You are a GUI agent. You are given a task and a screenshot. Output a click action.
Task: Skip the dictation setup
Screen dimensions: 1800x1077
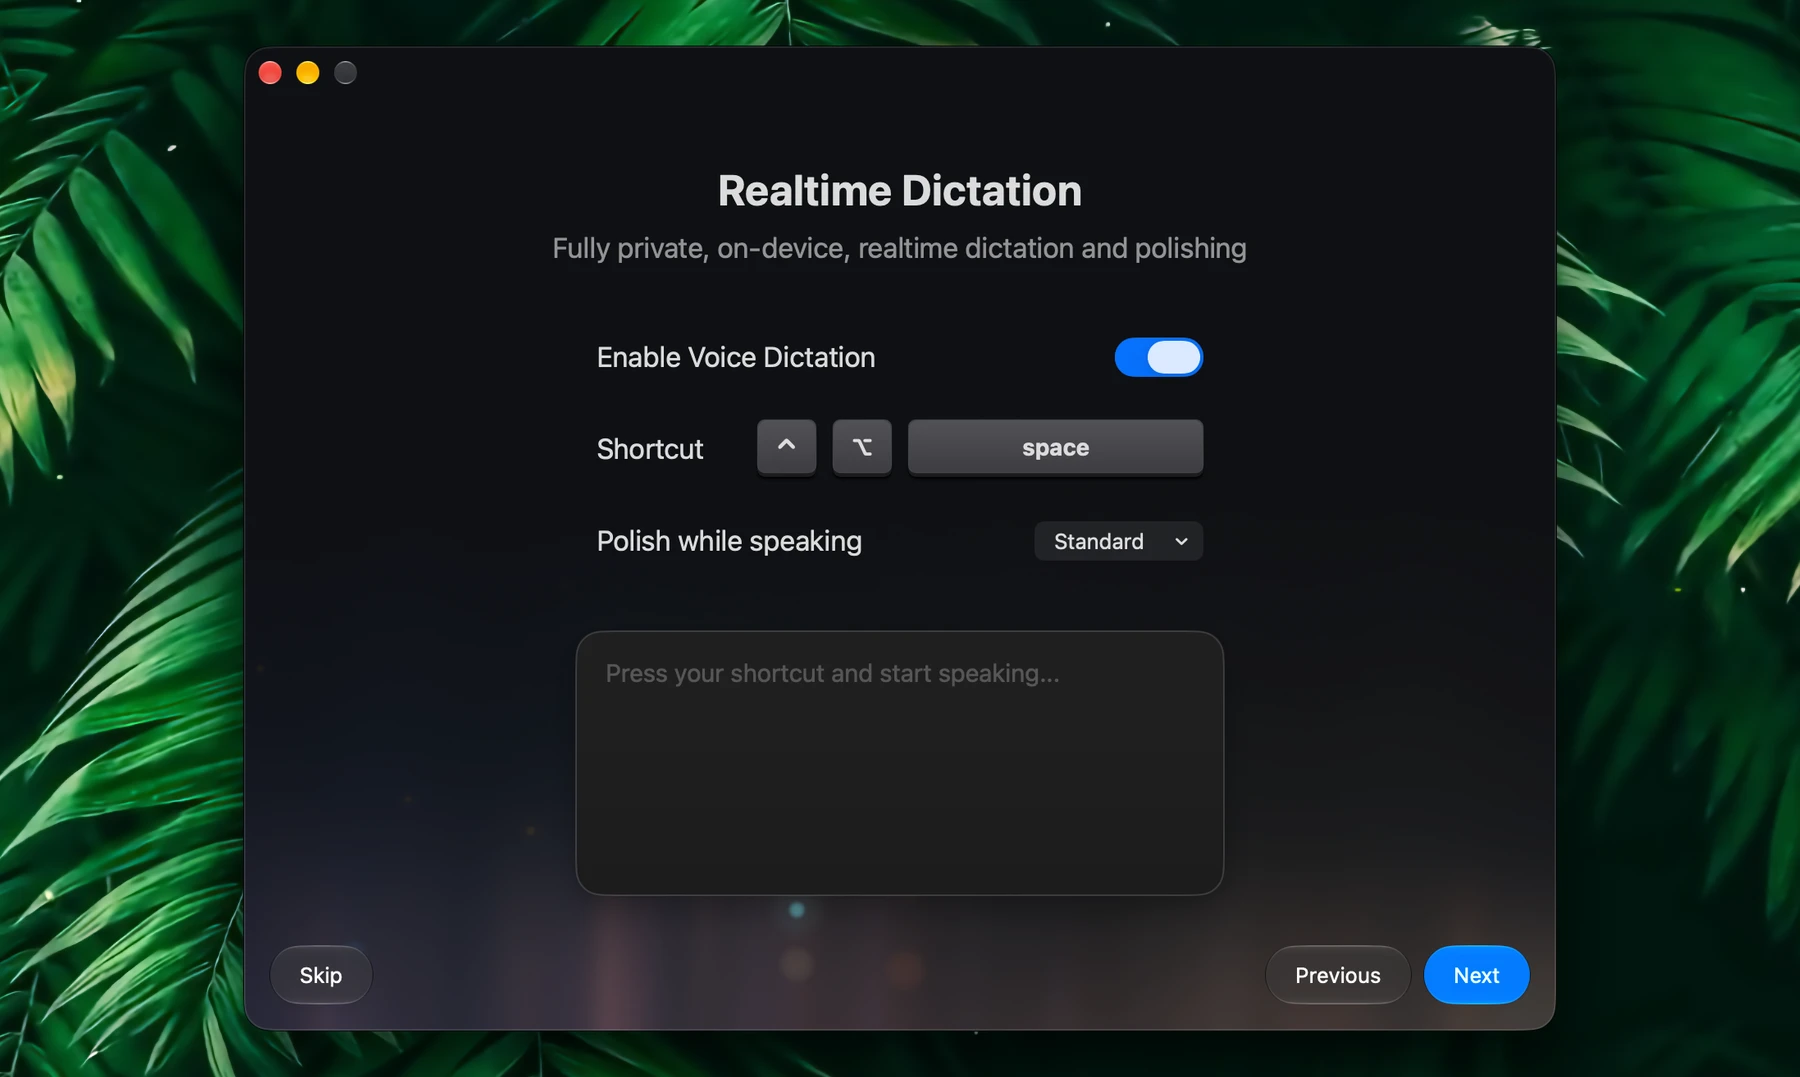(321, 975)
